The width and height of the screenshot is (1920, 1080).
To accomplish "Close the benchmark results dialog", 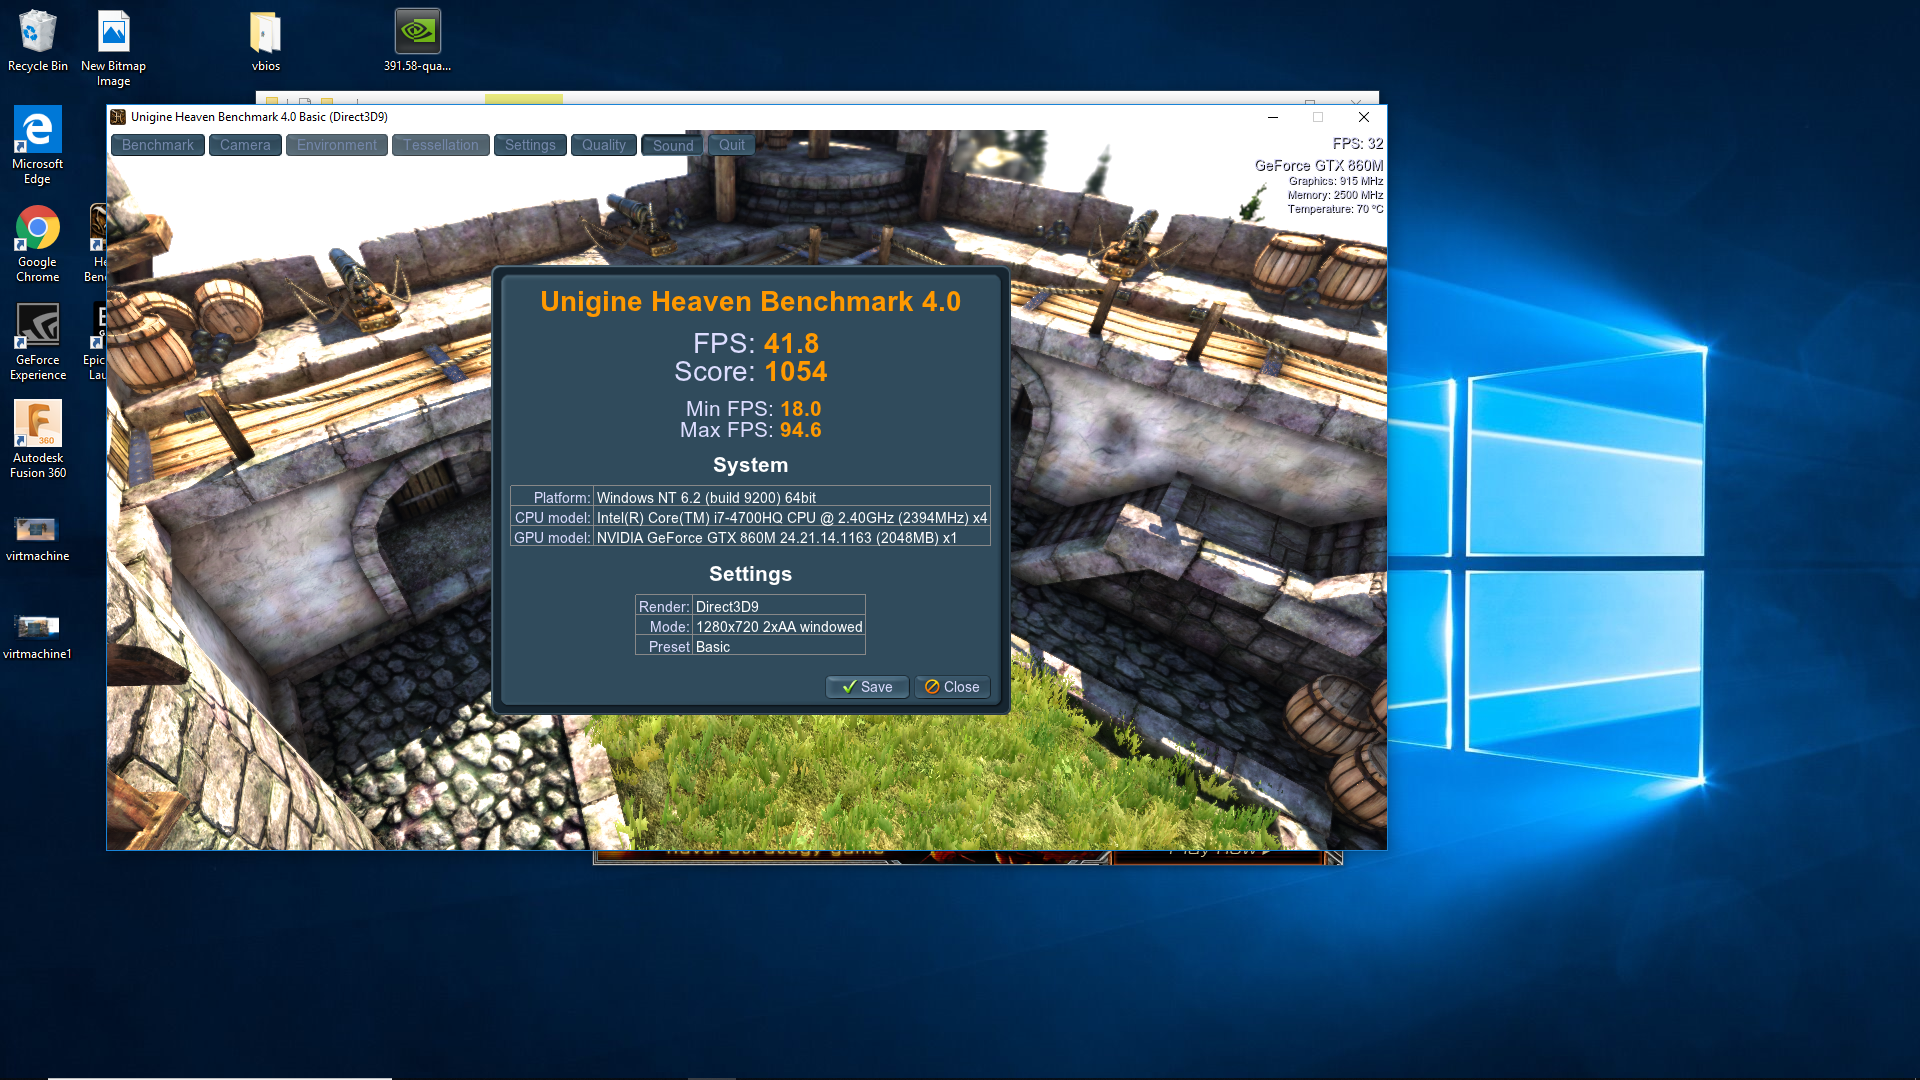I will click(x=952, y=687).
